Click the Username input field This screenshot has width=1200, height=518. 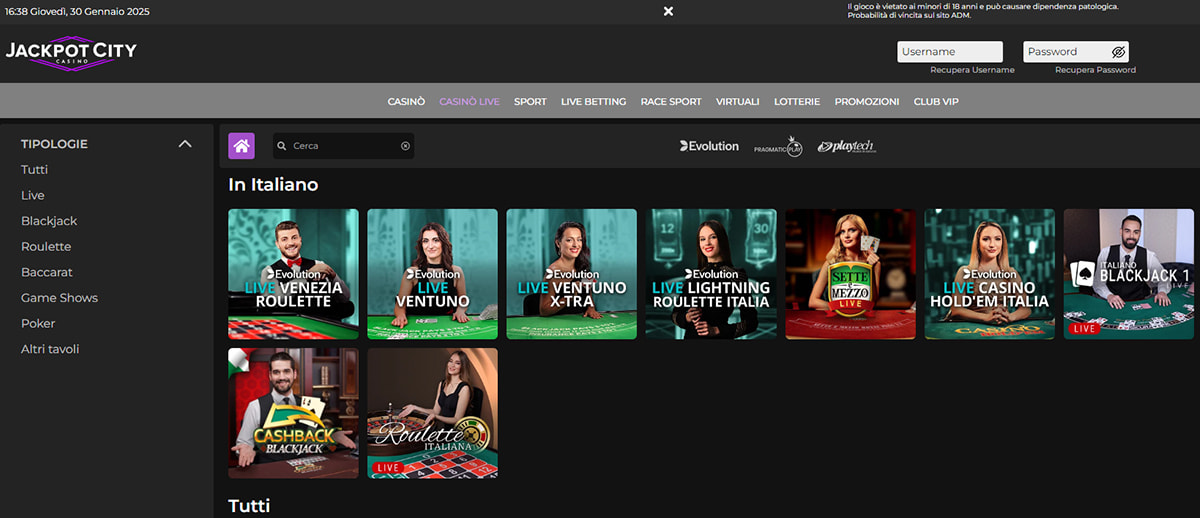(950, 52)
